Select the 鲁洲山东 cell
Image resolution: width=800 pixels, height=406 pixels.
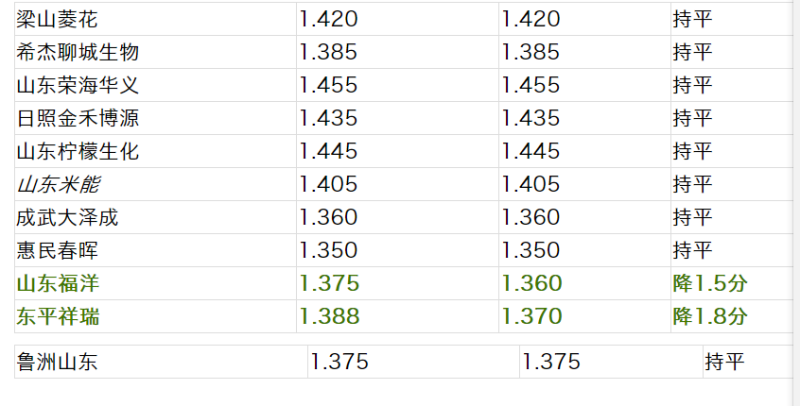161,362
